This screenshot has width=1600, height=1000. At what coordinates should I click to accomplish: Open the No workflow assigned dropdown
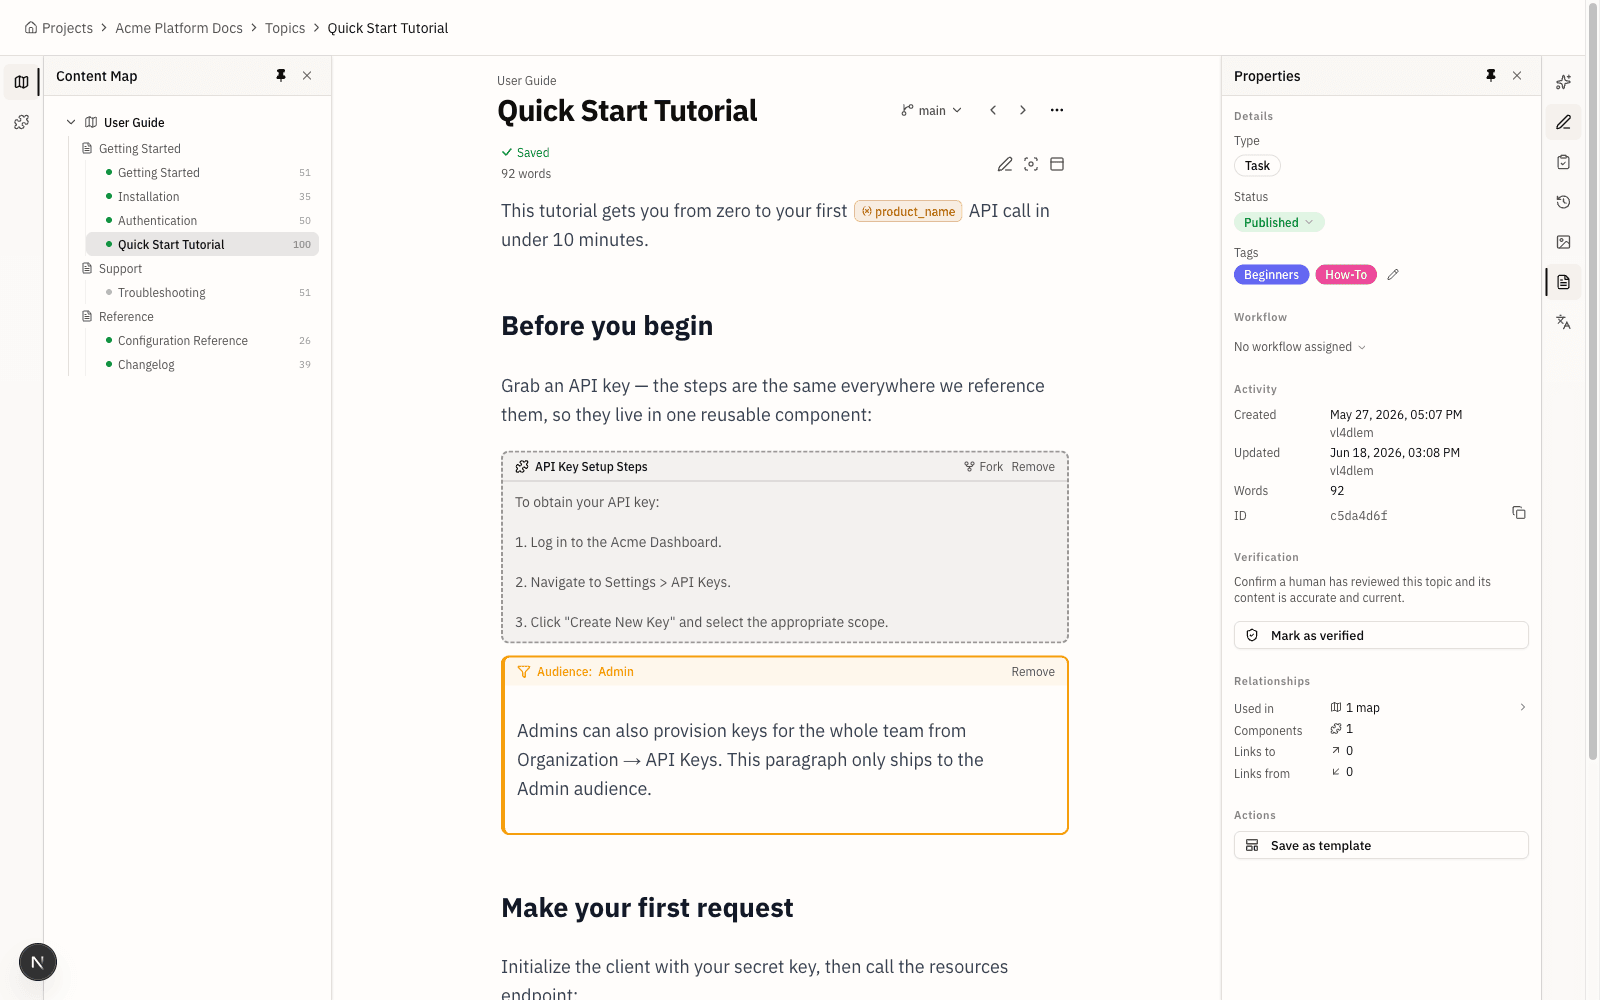click(x=1300, y=347)
